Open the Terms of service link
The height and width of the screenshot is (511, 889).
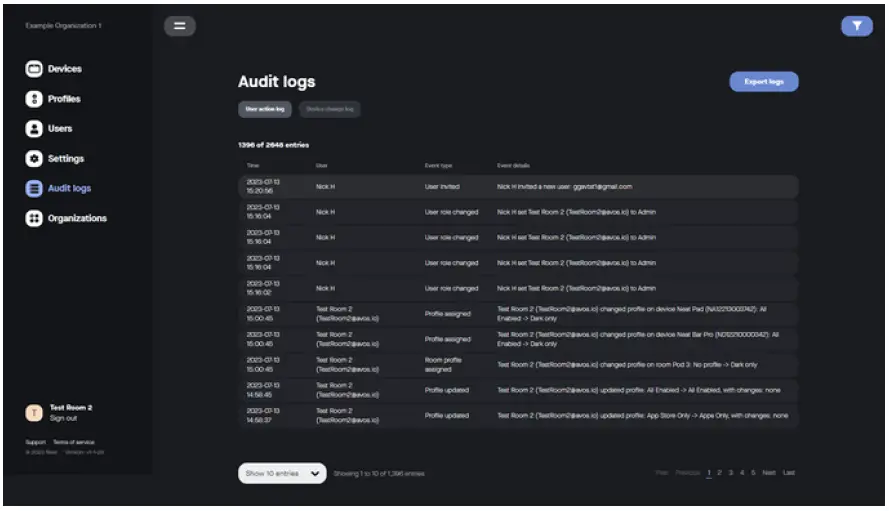(73, 442)
